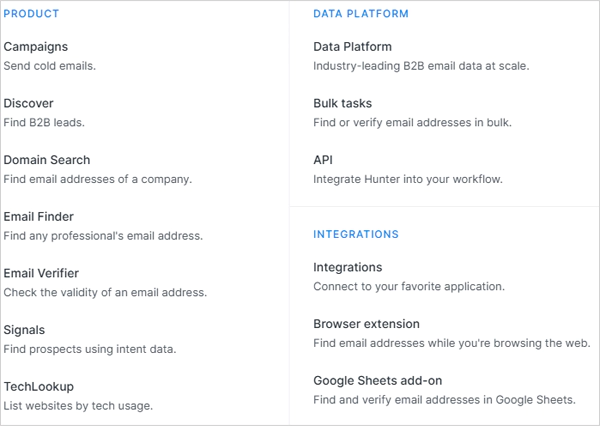
Task: Click the INTEGRATIONS section heading
Action: (356, 234)
